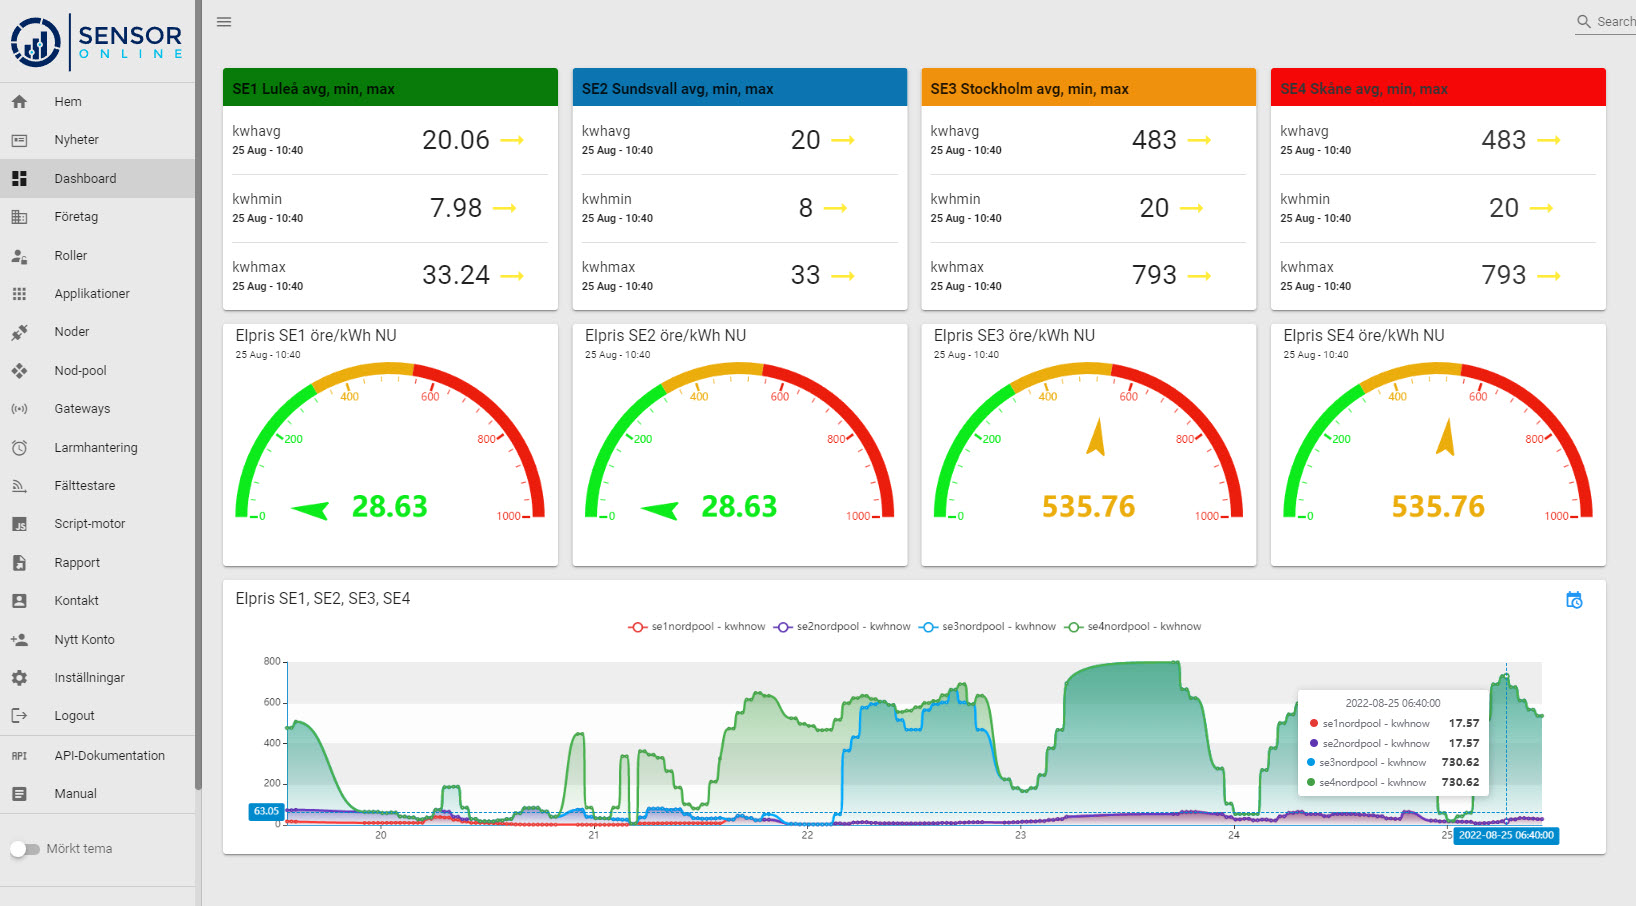The image size is (1636, 906).
Task: Click the Hem home icon
Action: tap(19, 102)
